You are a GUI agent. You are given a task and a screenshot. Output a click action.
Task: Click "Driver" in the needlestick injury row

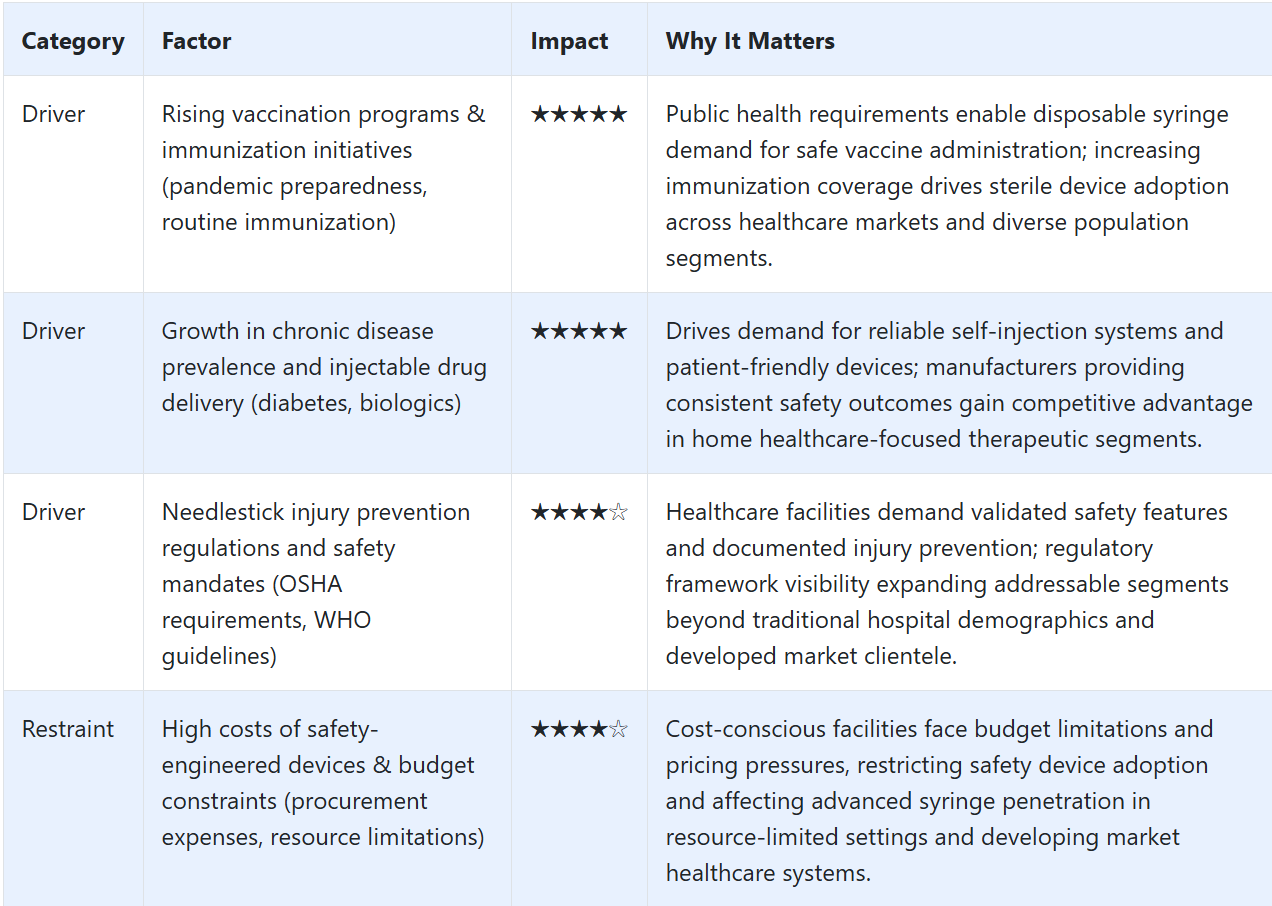coord(54,512)
